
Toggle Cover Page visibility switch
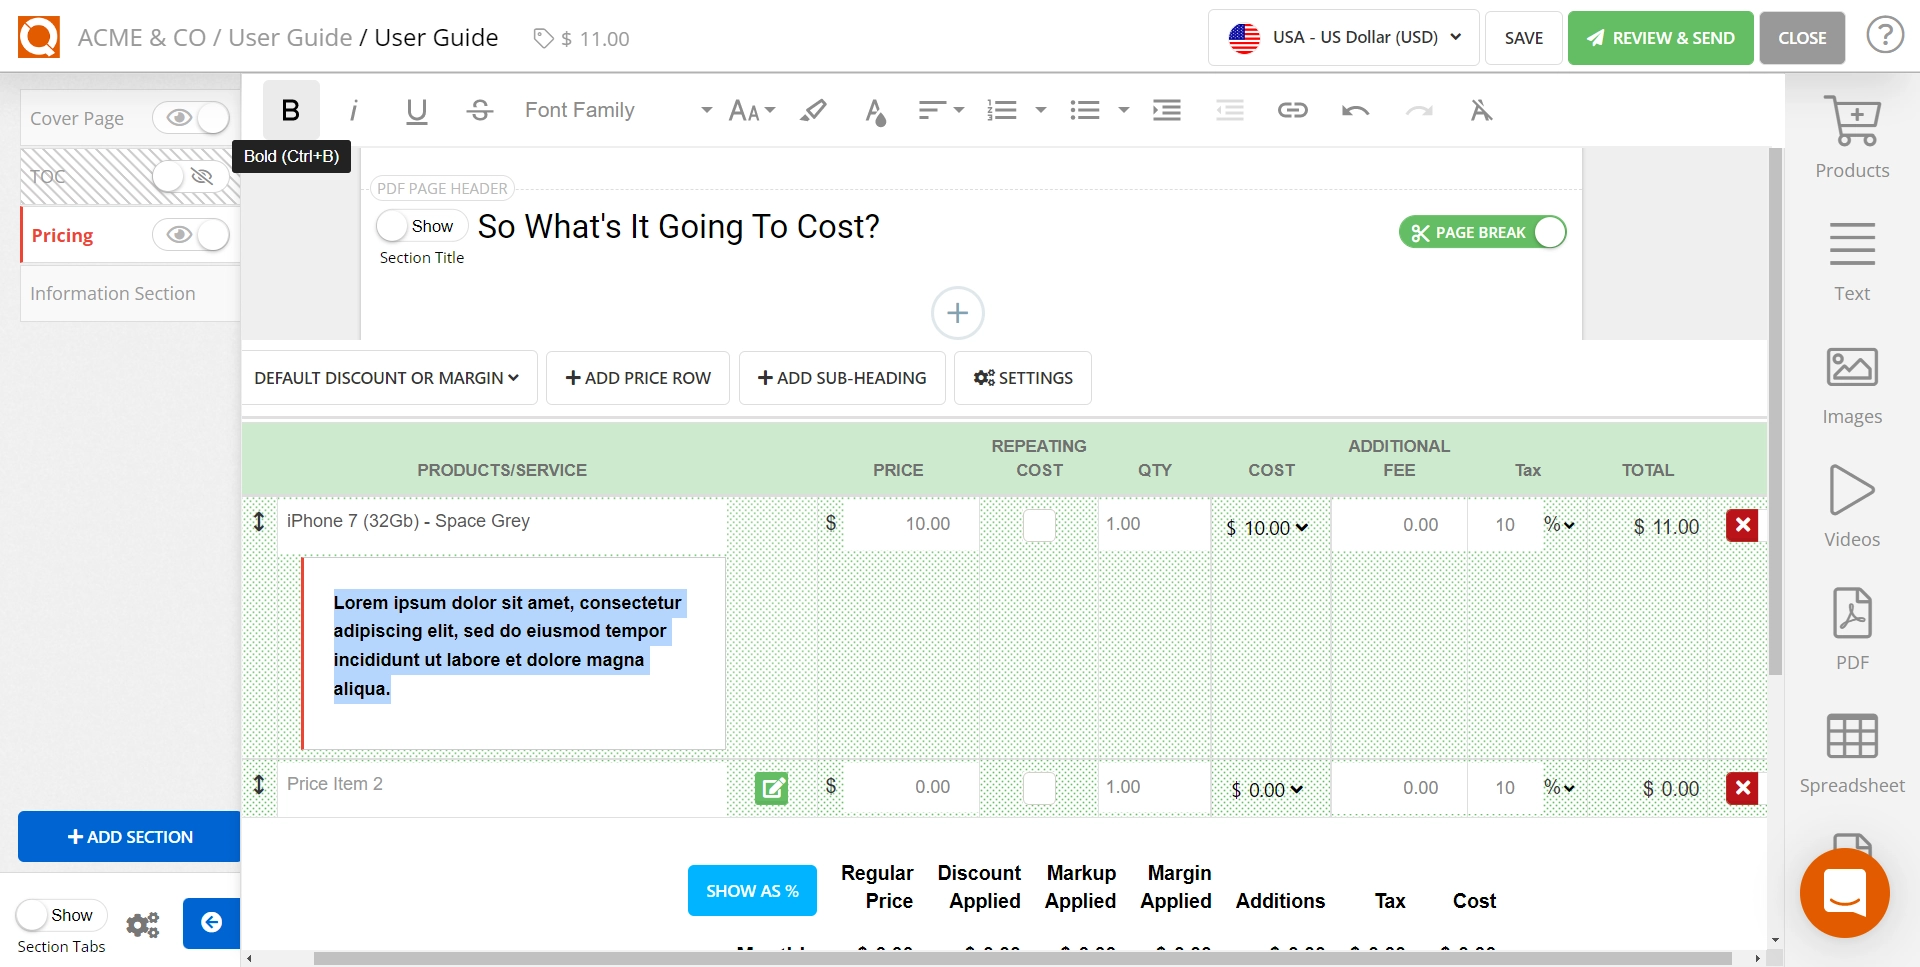[x=191, y=118]
